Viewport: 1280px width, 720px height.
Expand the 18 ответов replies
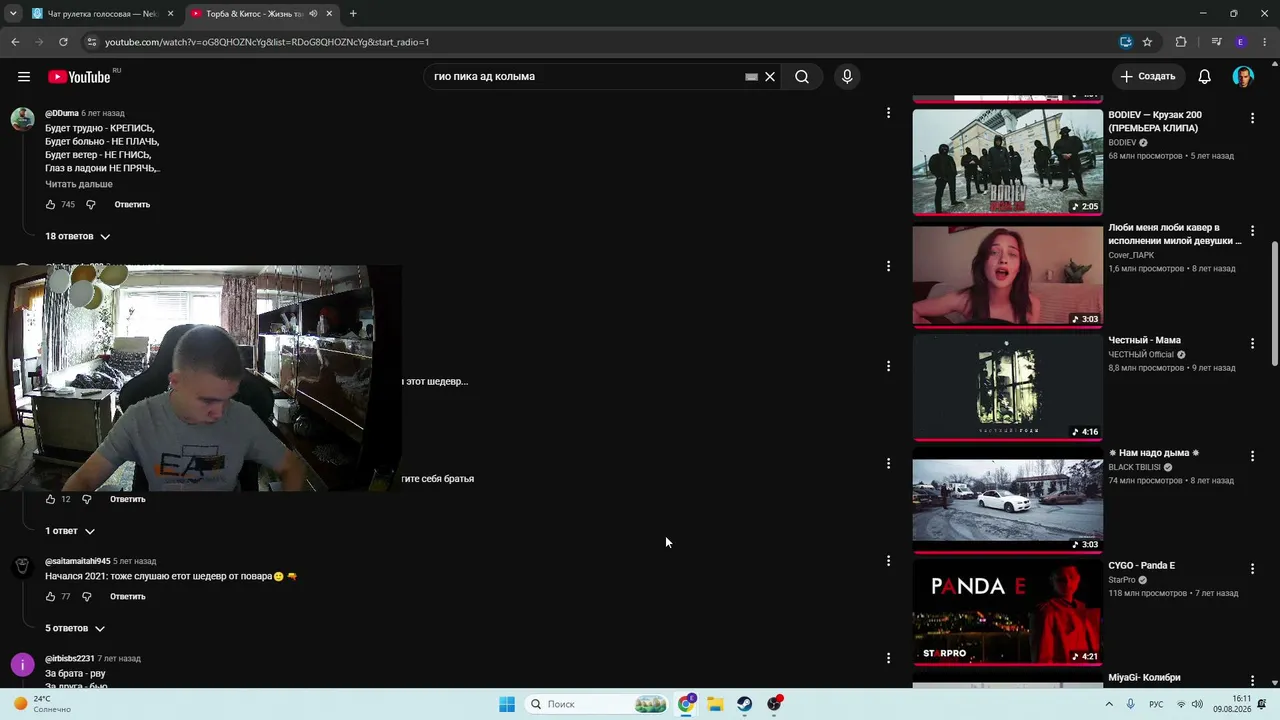coord(77,237)
